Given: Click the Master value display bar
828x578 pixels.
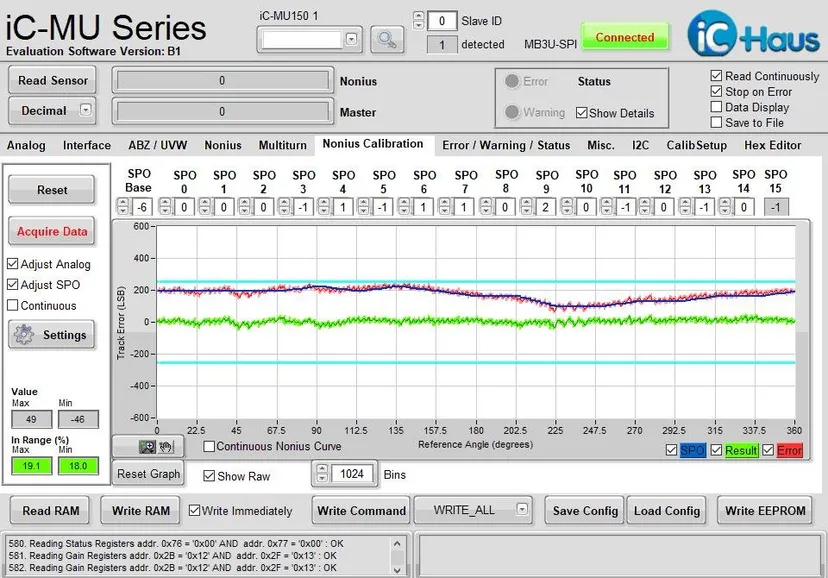Looking at the screenshot, I should coord(222,111).
